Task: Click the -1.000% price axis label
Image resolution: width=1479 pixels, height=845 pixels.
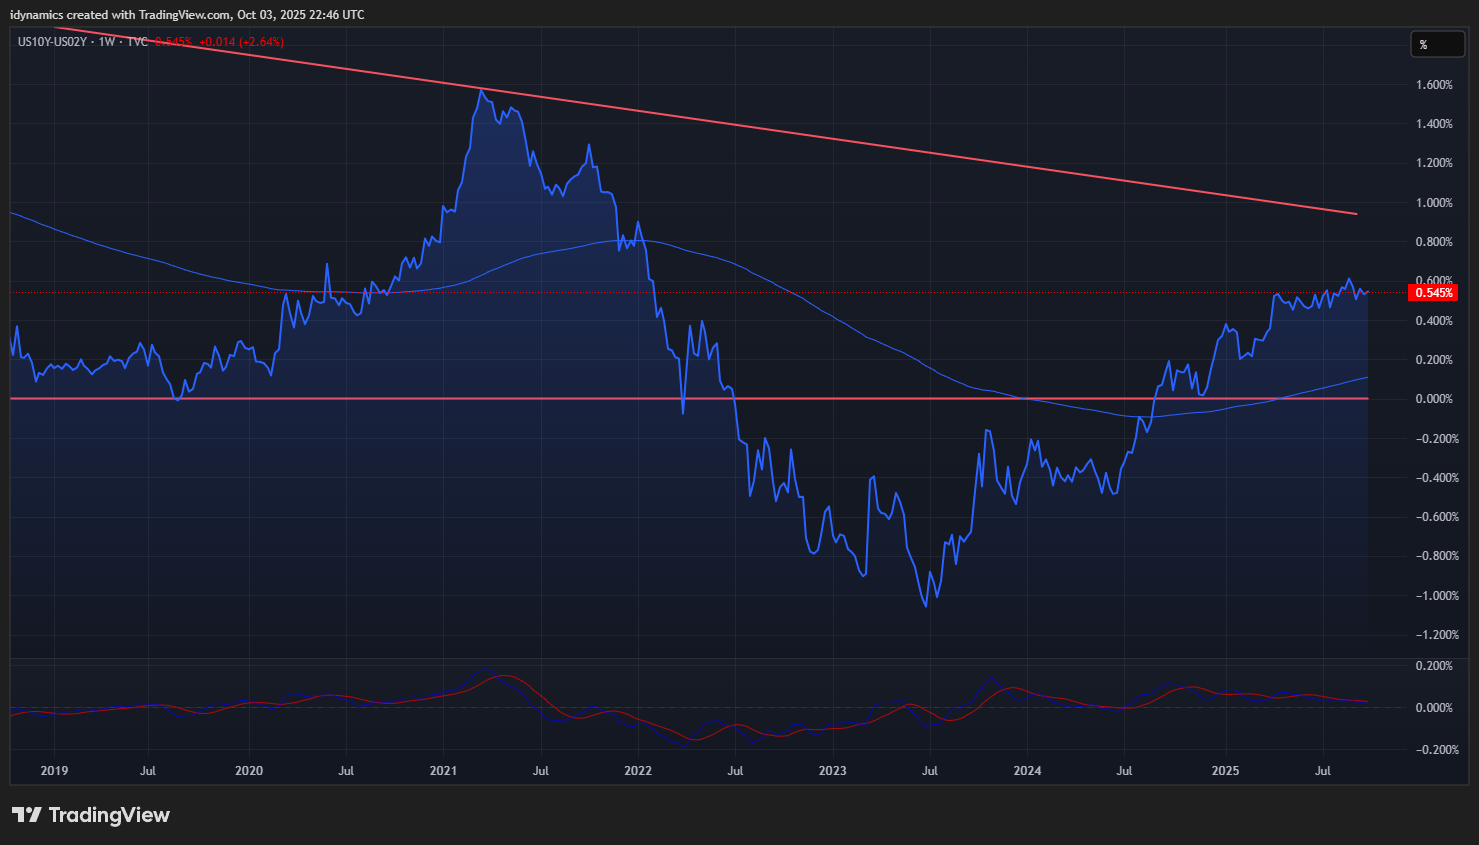Action: click(x=1434, y=596)
